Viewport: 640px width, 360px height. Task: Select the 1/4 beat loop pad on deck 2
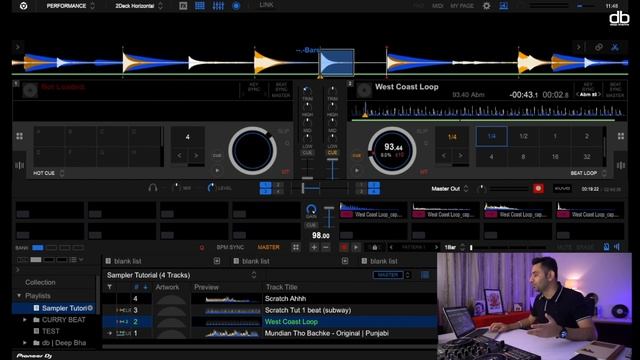point(491,136)
